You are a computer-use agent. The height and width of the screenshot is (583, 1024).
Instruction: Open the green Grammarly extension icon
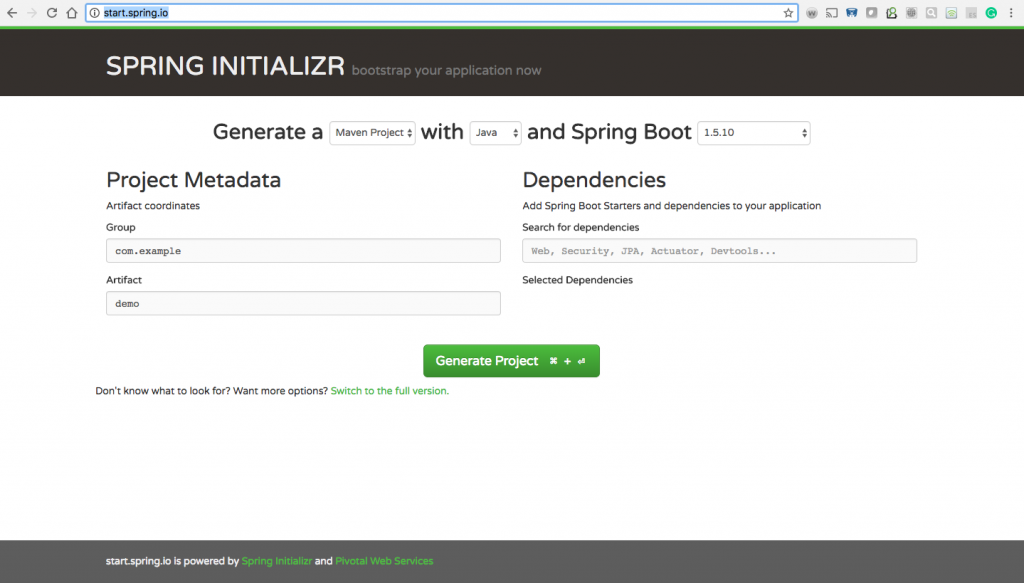991,13
